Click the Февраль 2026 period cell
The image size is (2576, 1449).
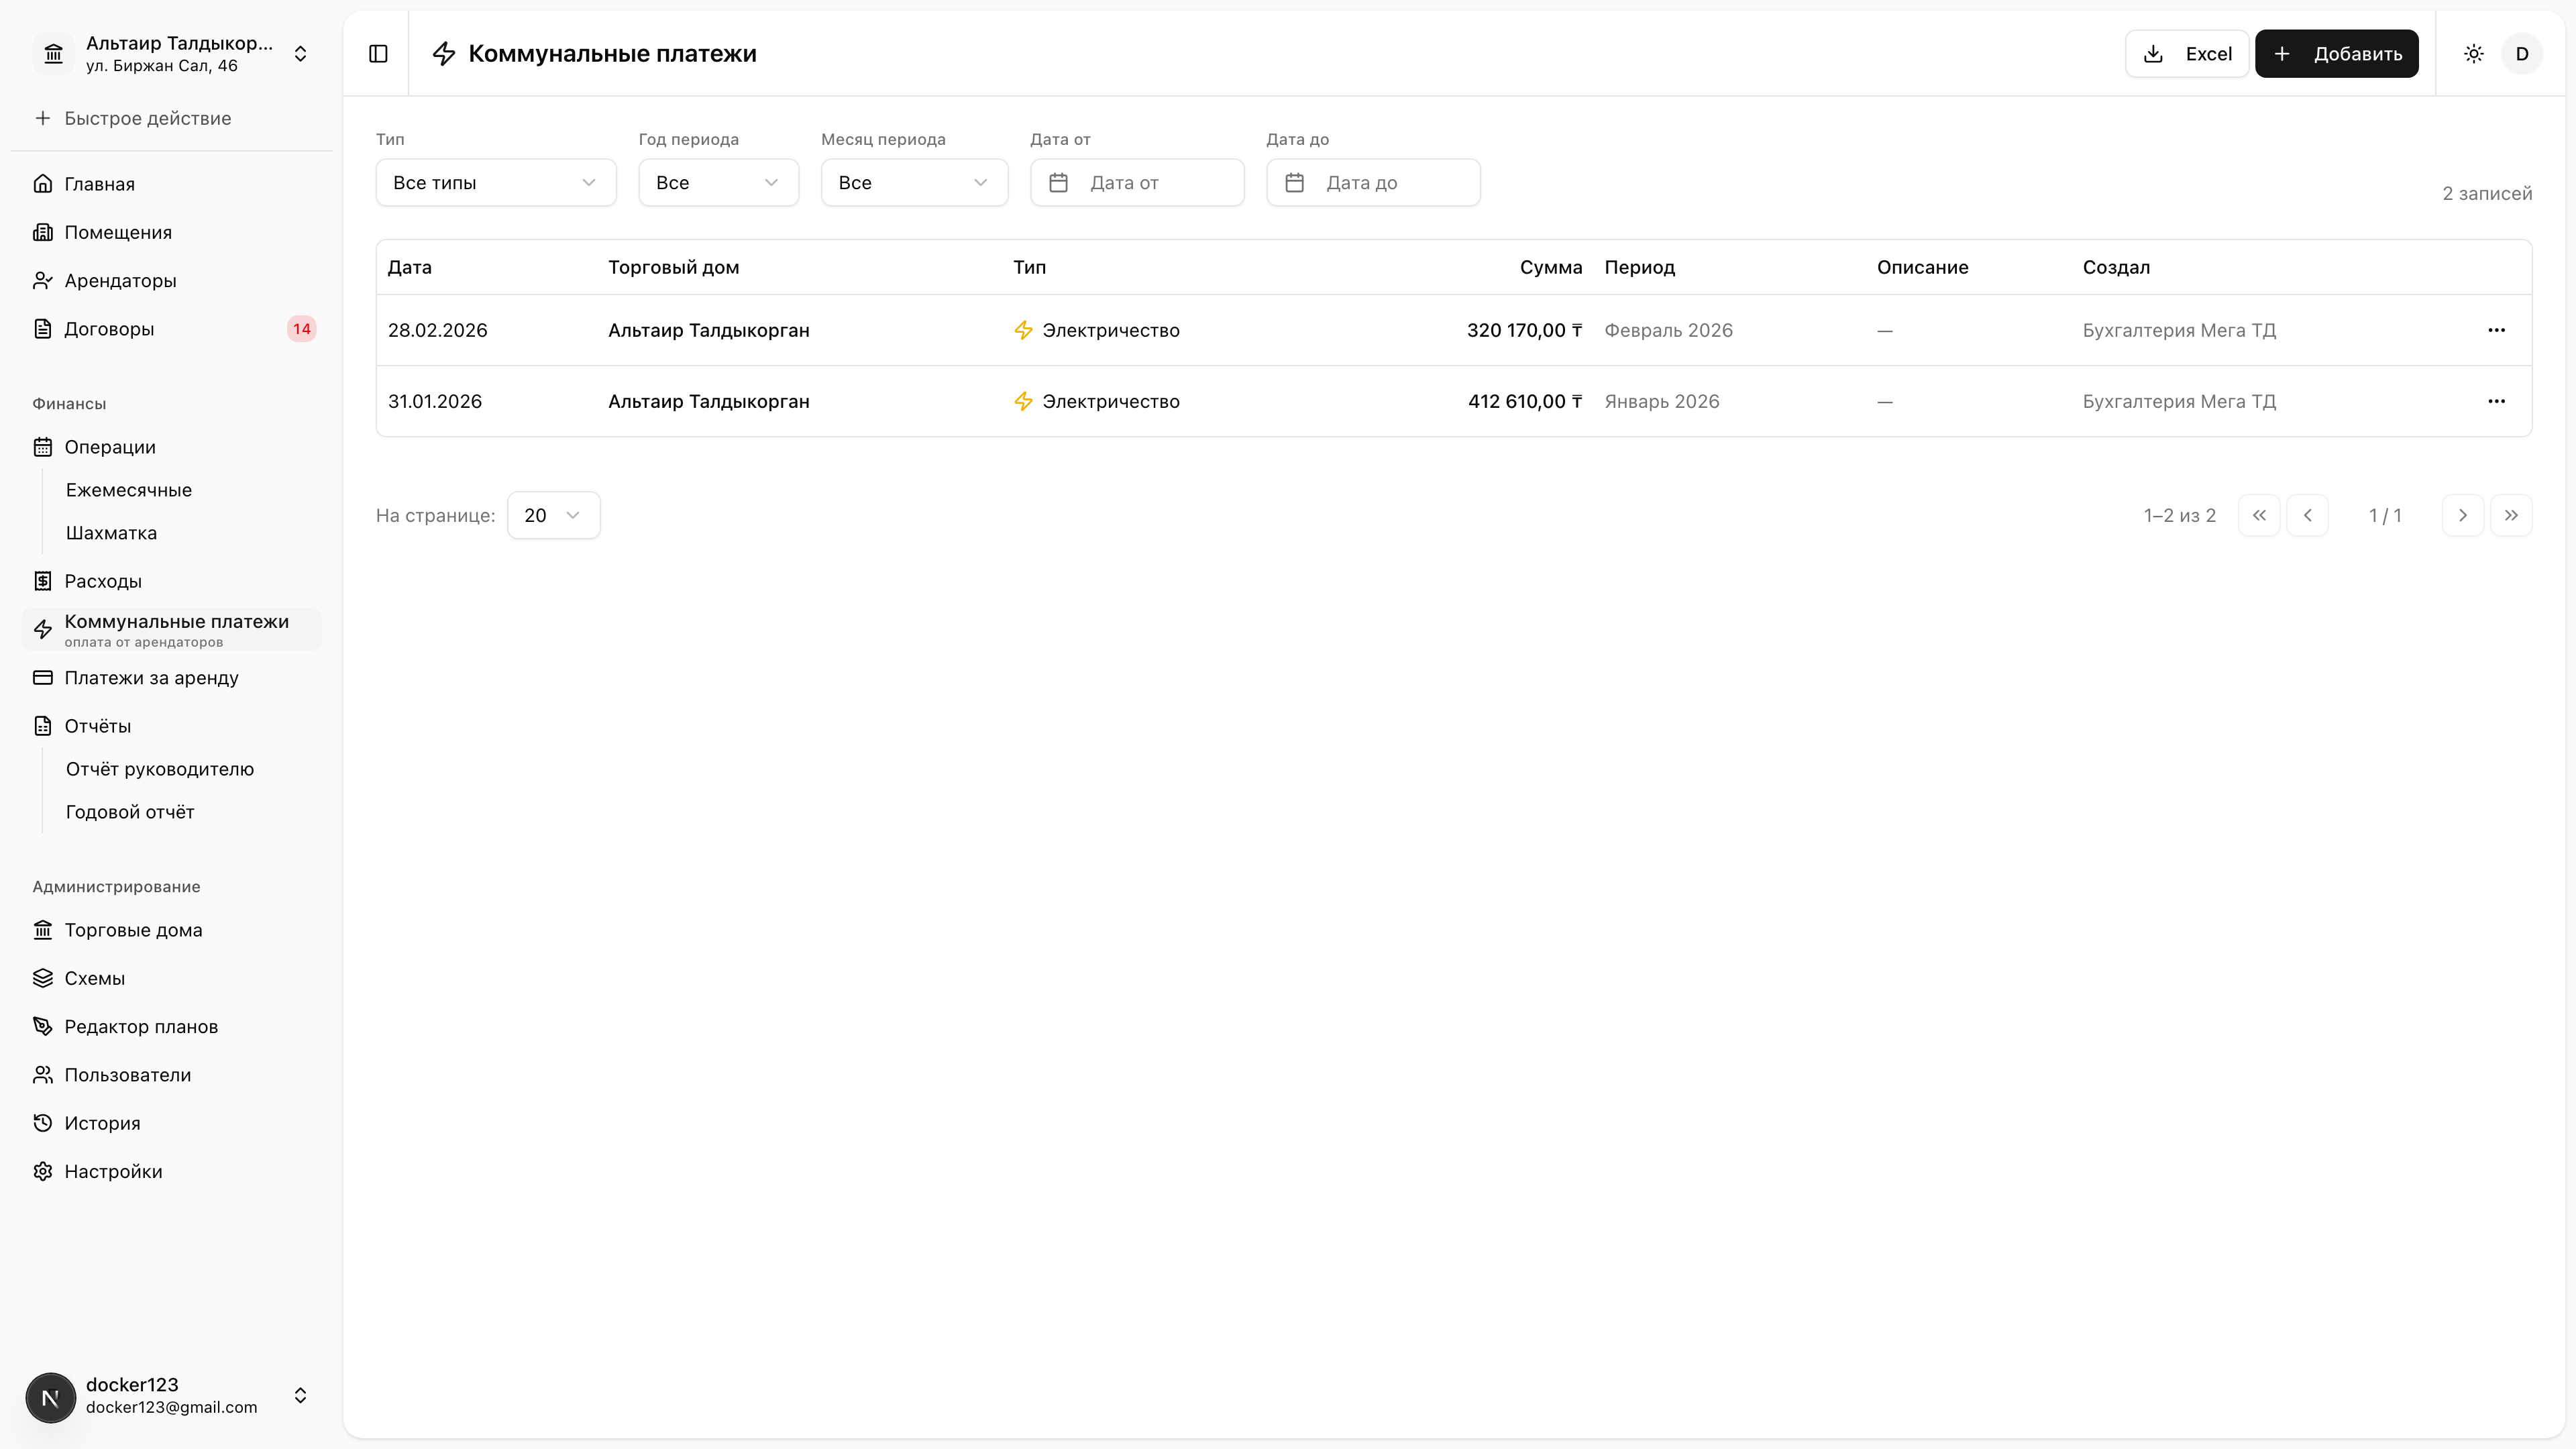(1668, 330)
